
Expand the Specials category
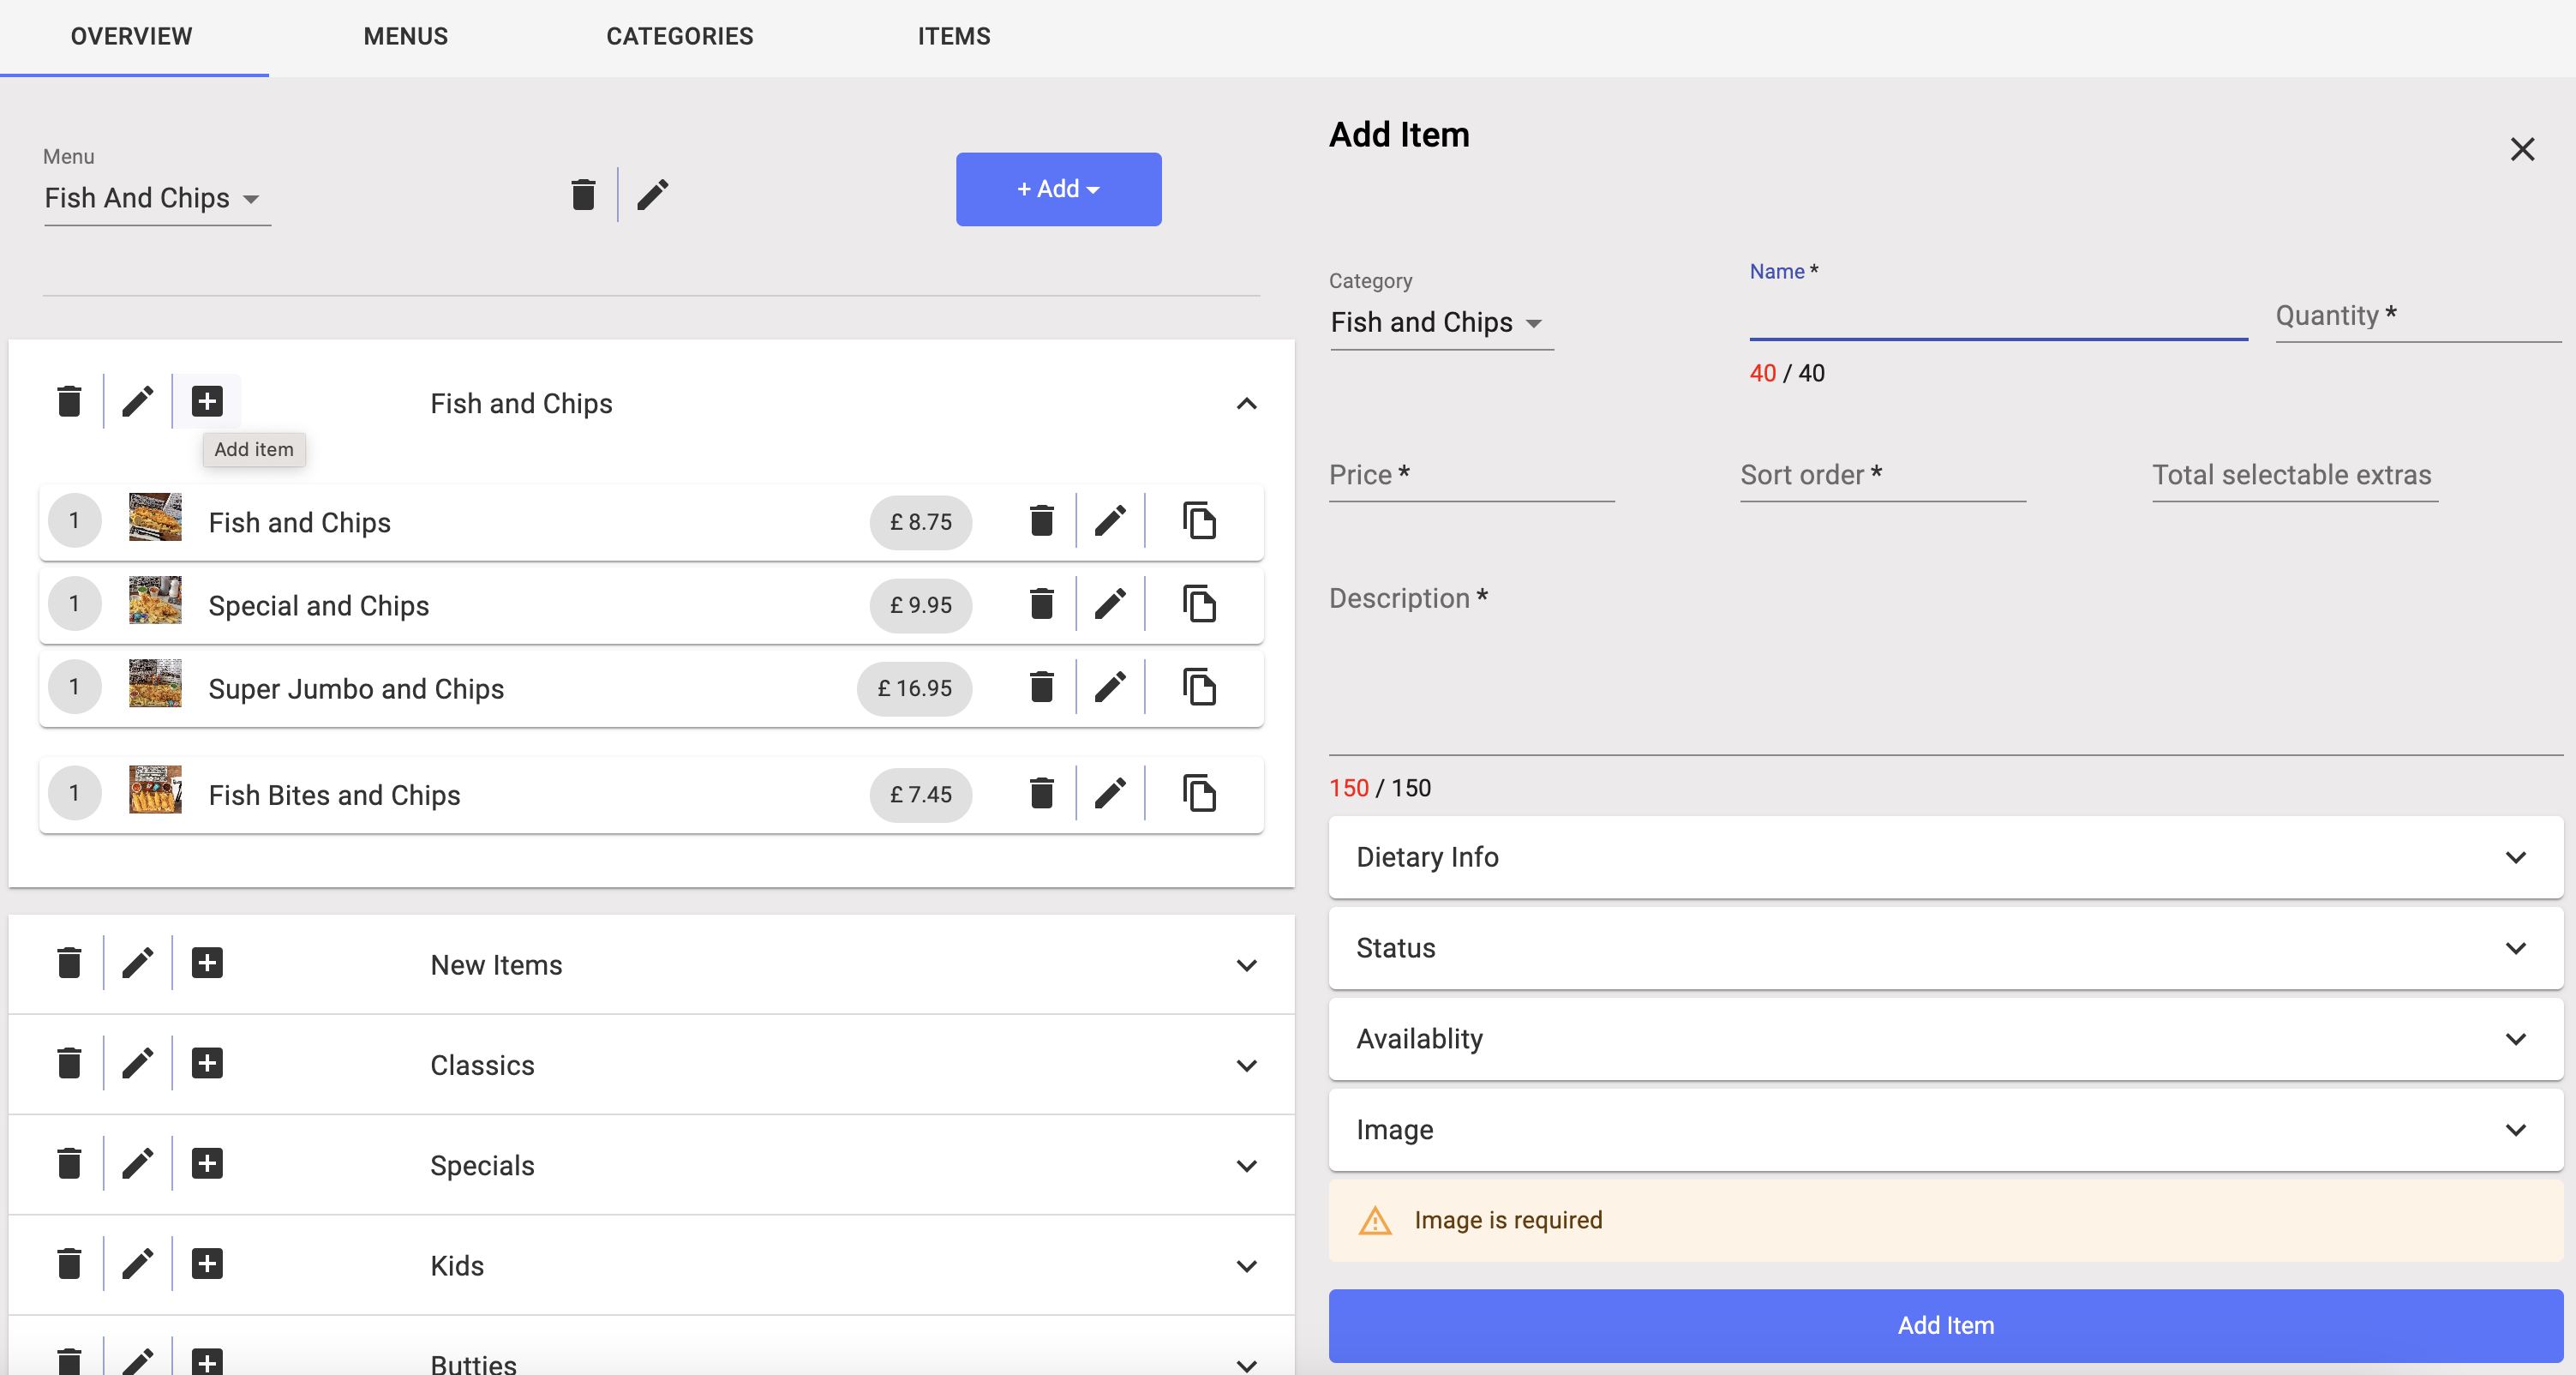click(1246, 1166)
